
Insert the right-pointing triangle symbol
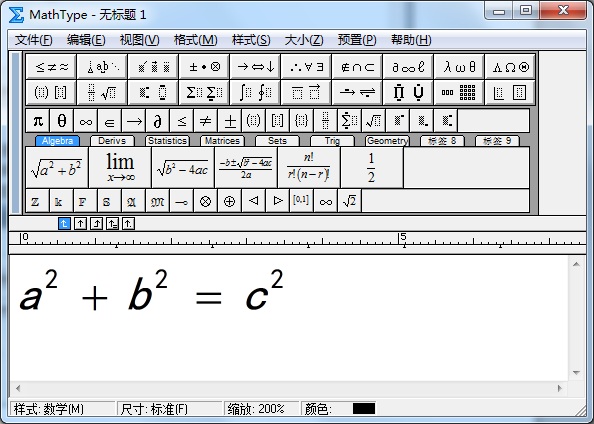pos(278,201)
